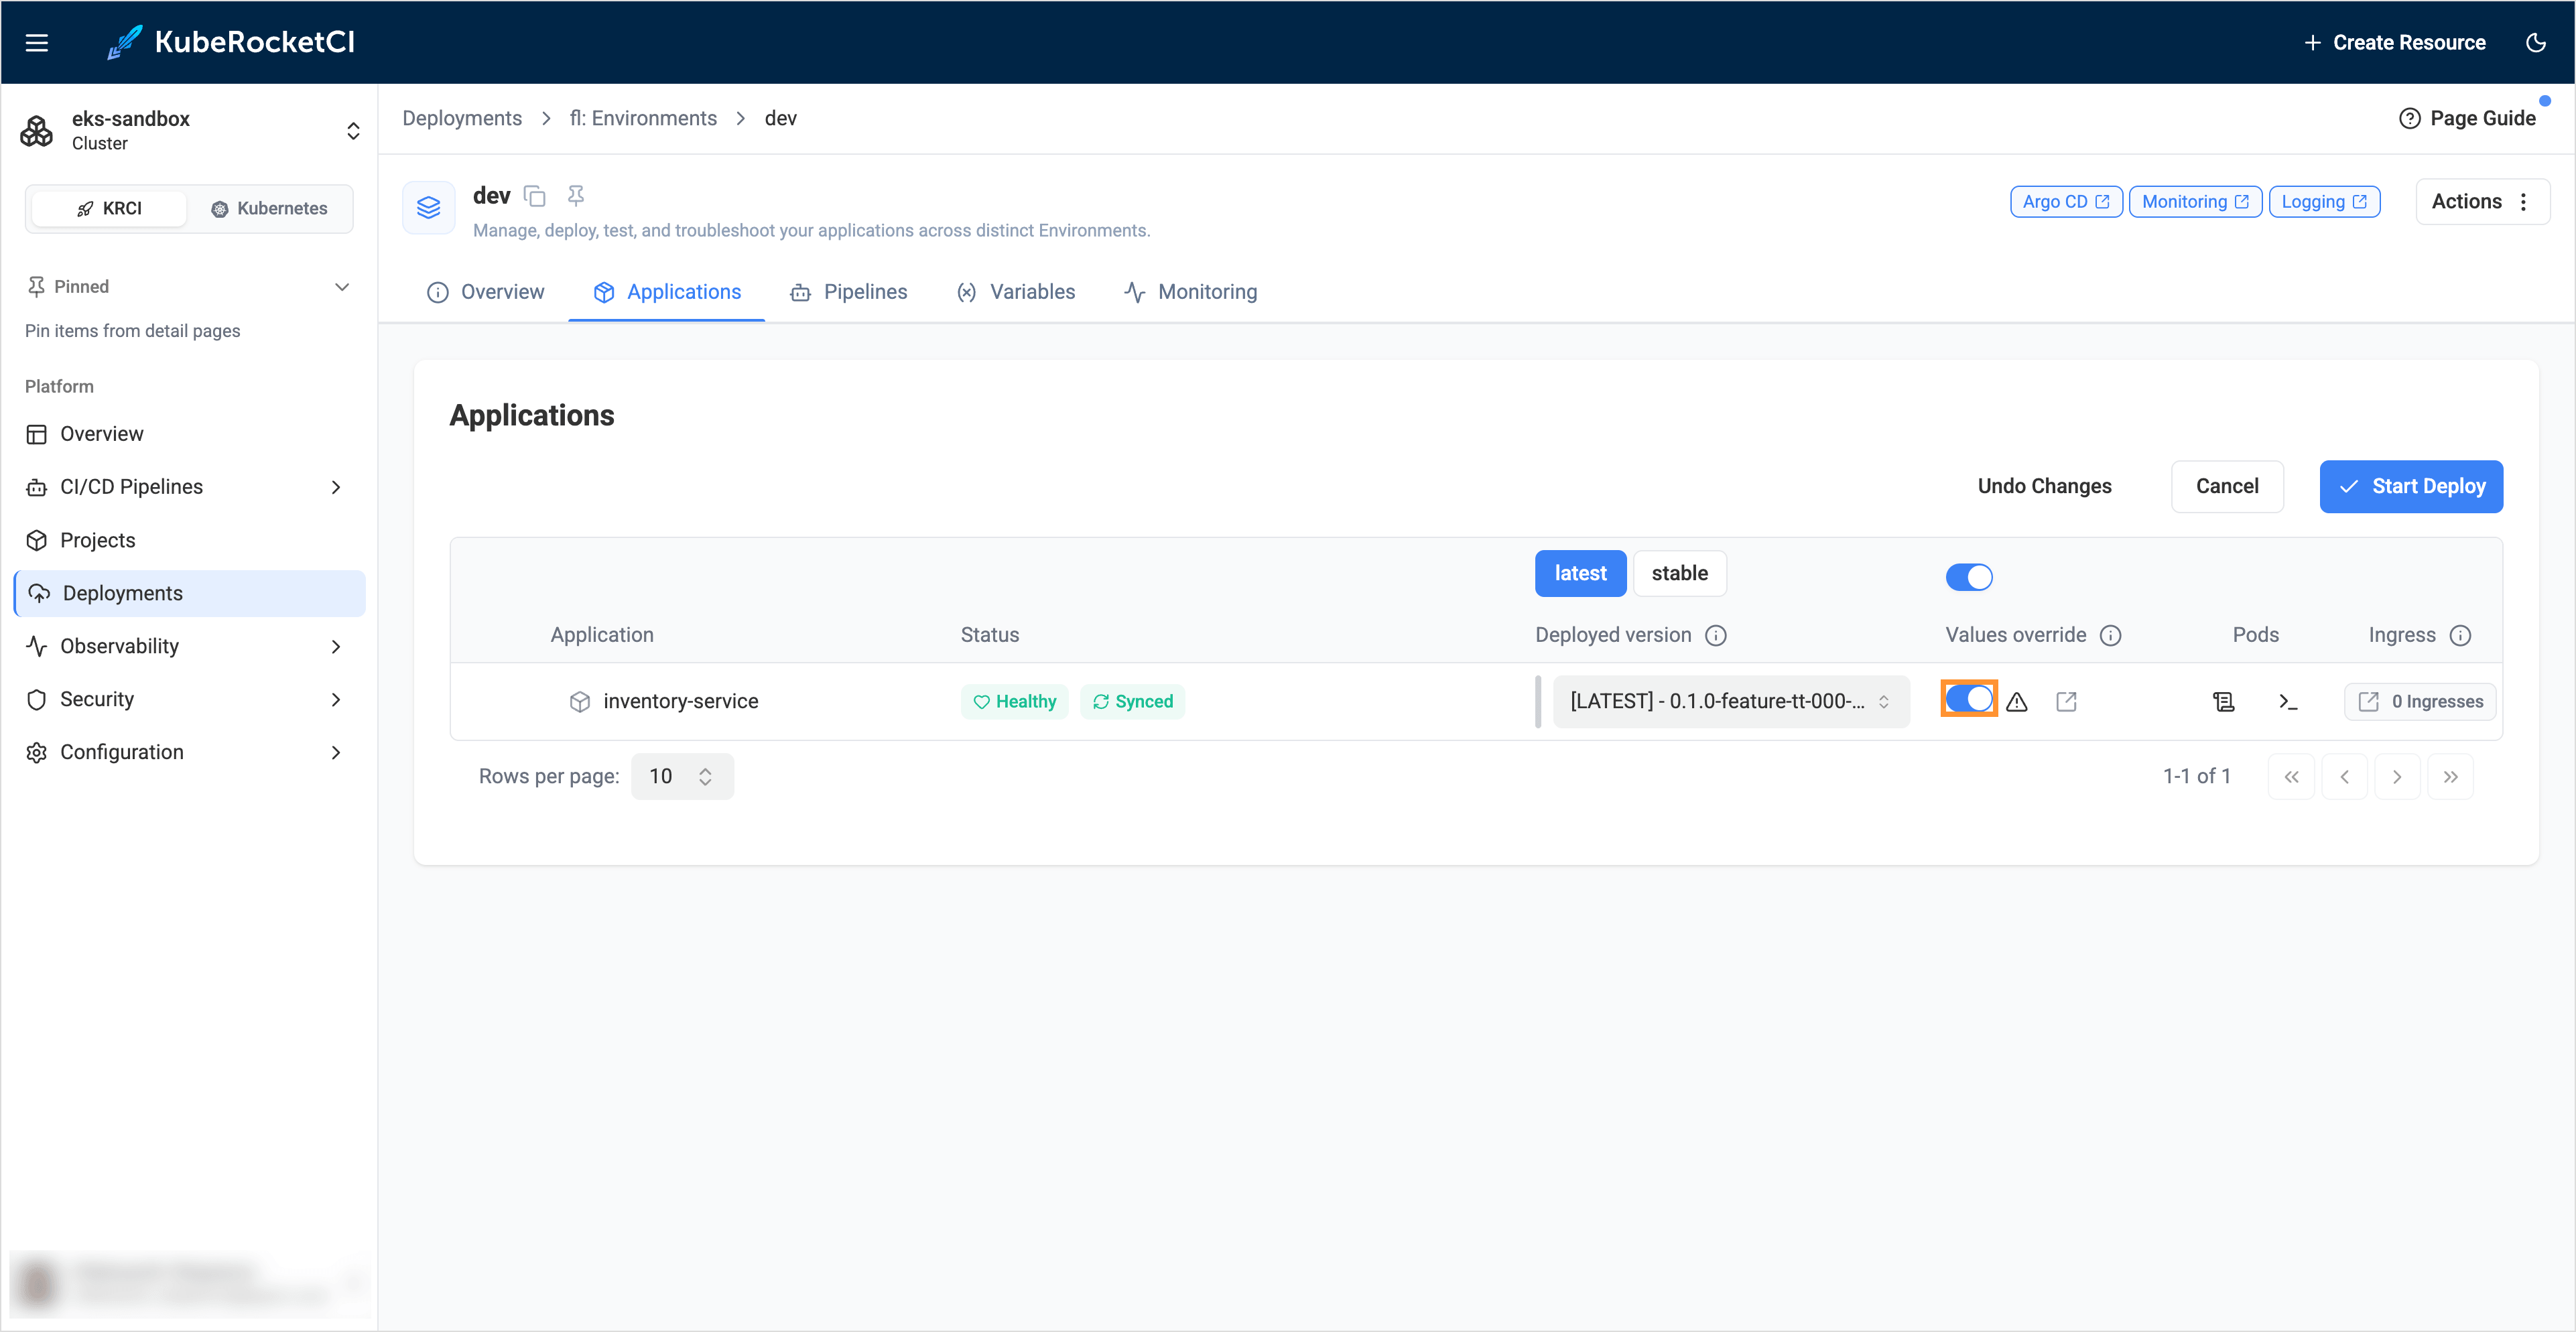
Task: Click the Application column header
Action: pyautogui.click(x=602, y=635)
